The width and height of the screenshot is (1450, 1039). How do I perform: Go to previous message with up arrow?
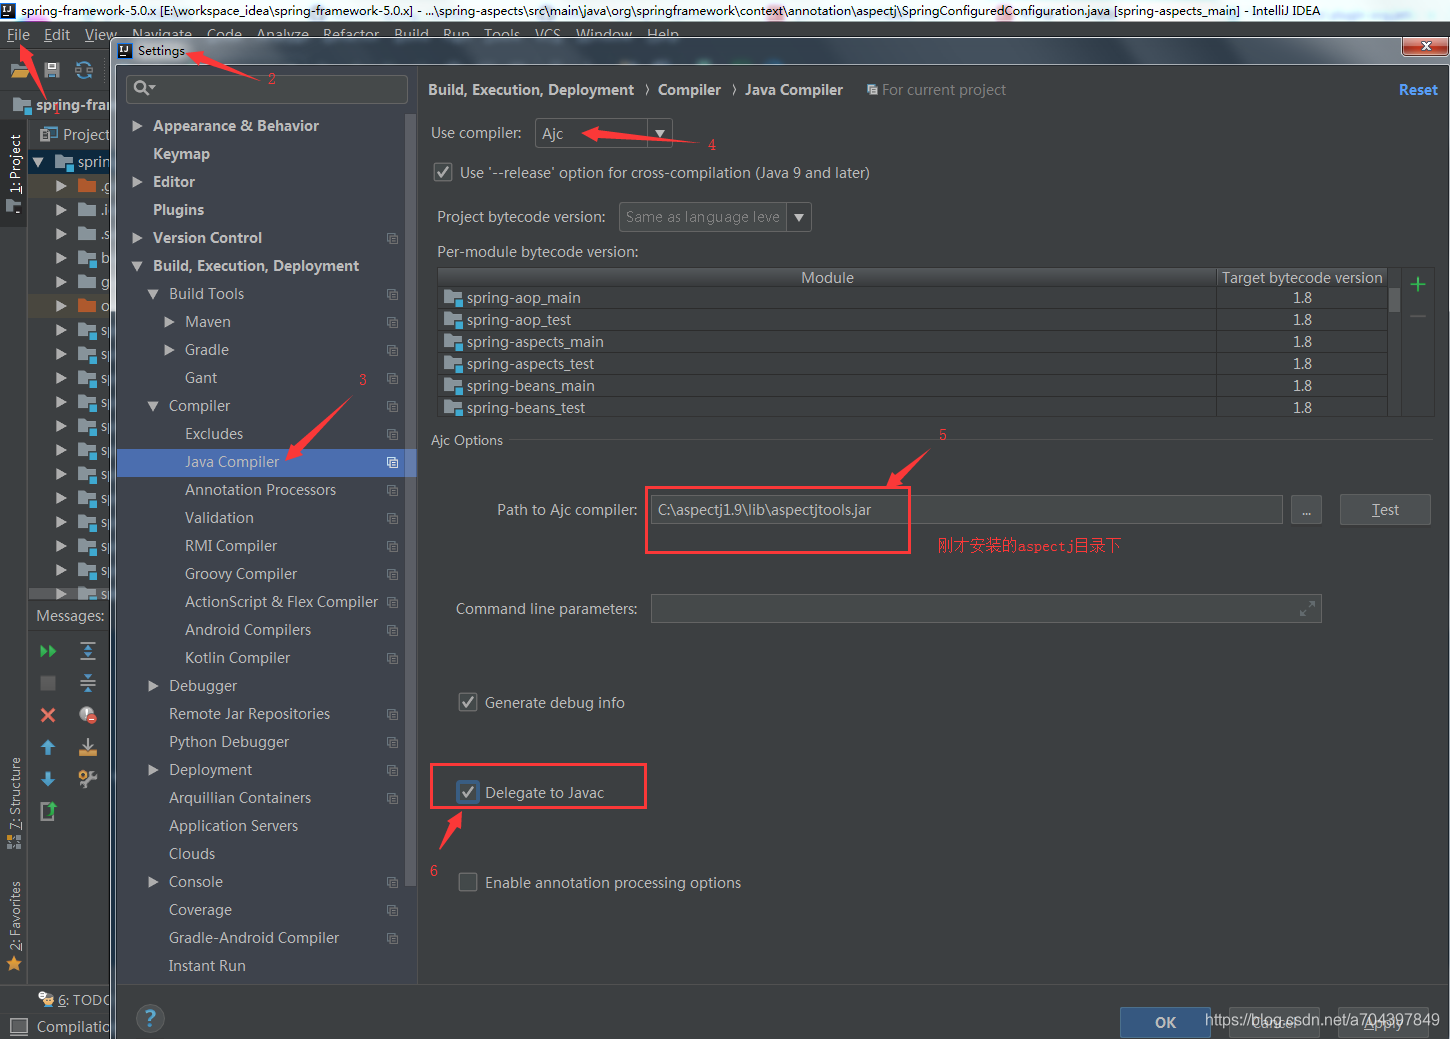(x=47, y=747)
